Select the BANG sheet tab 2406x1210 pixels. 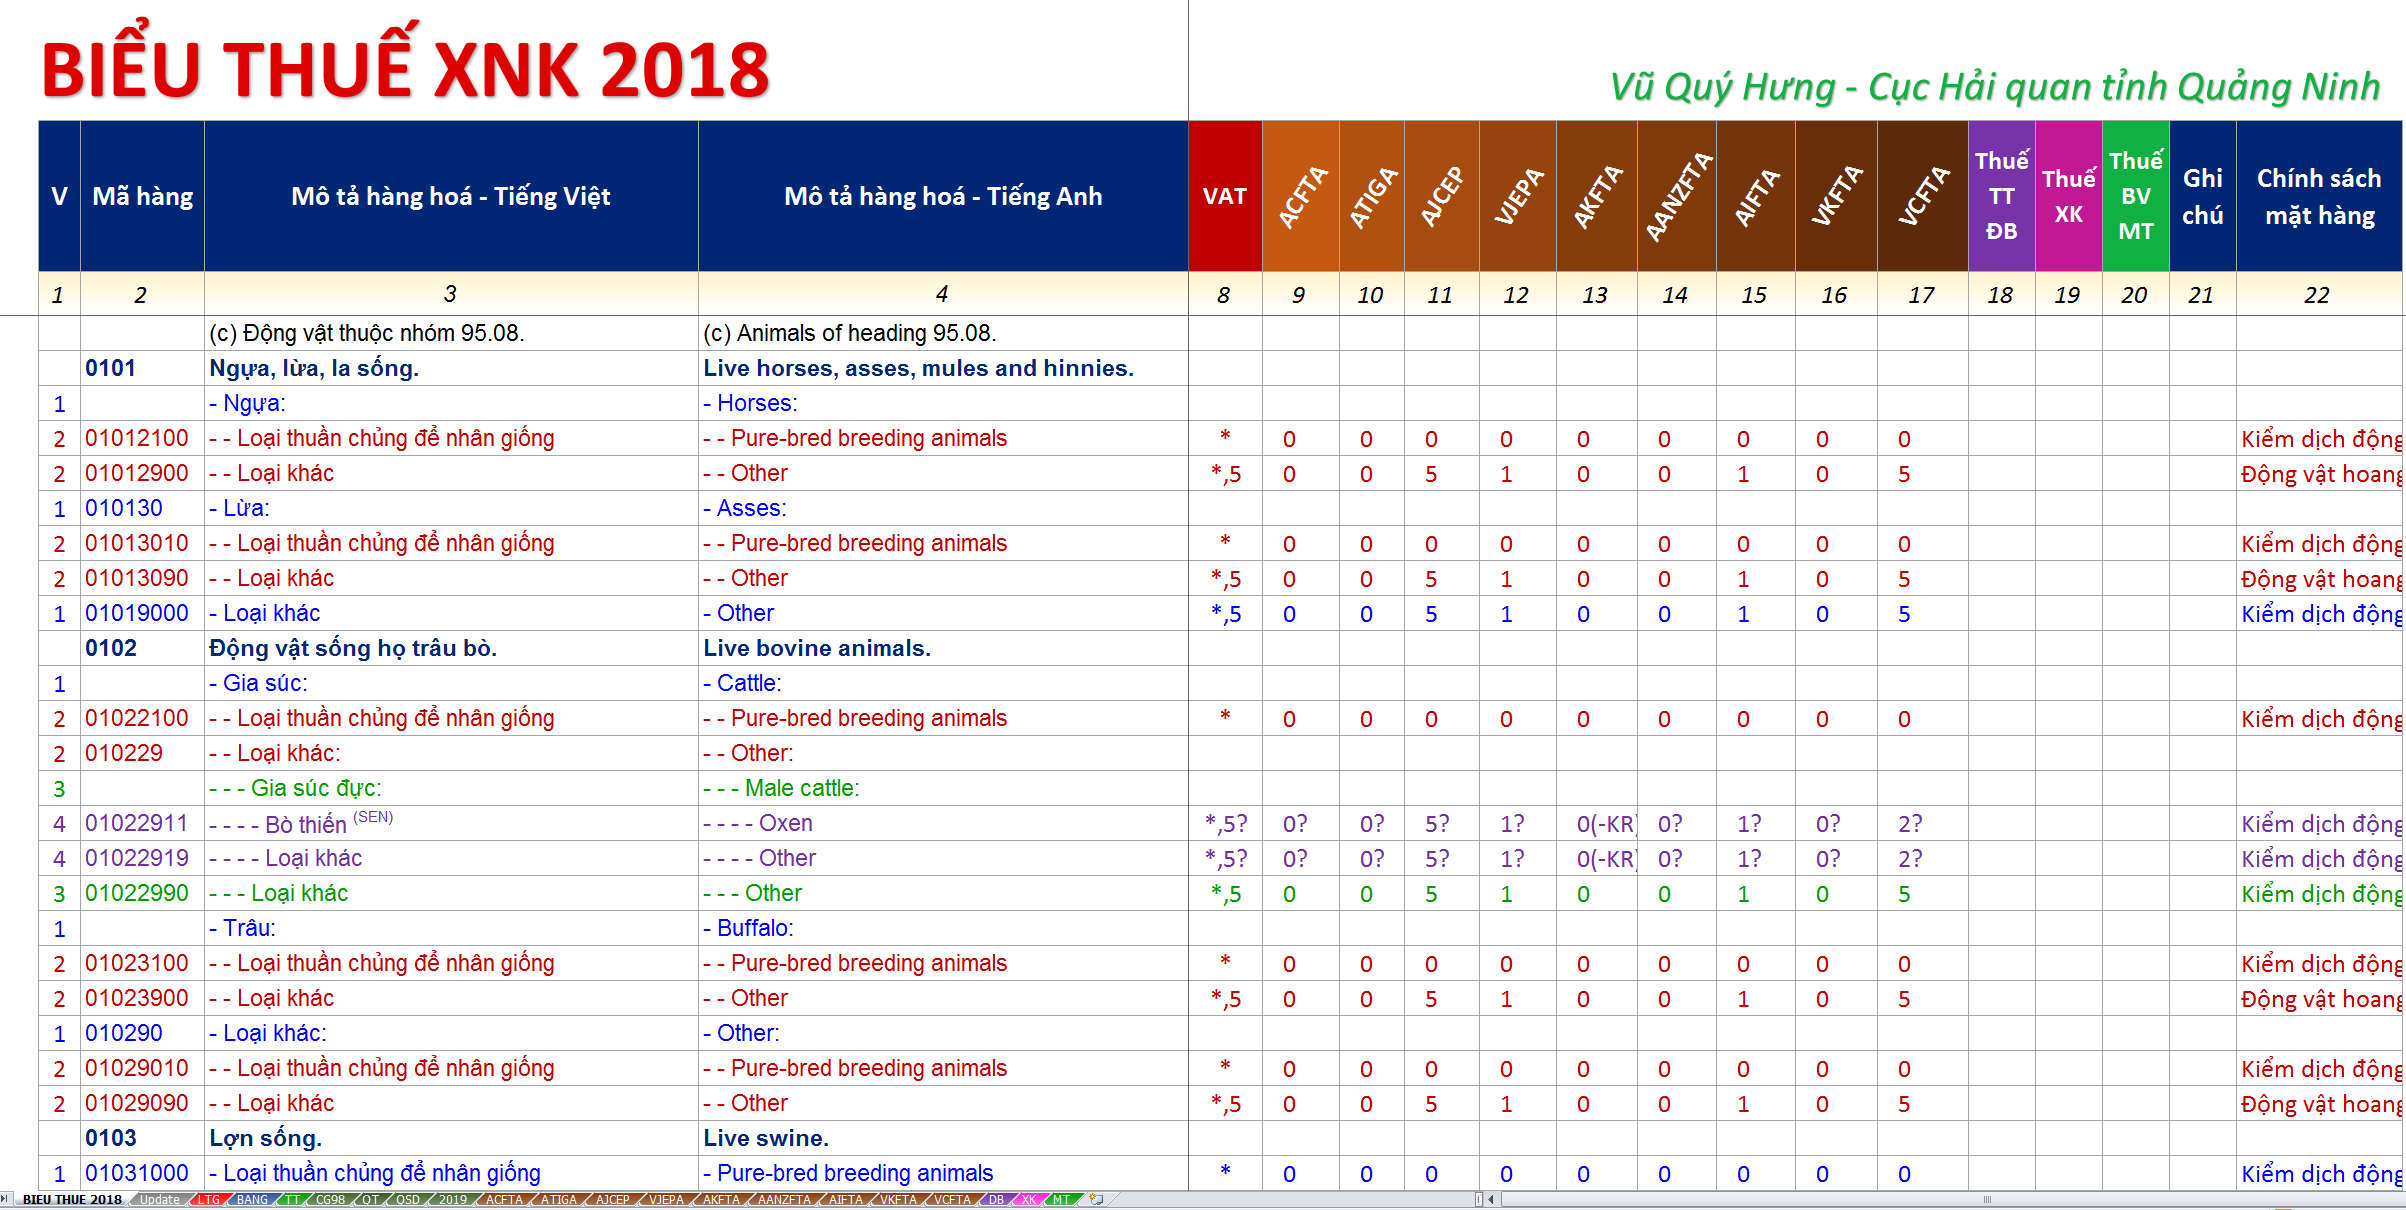[x=251, y=1199]
